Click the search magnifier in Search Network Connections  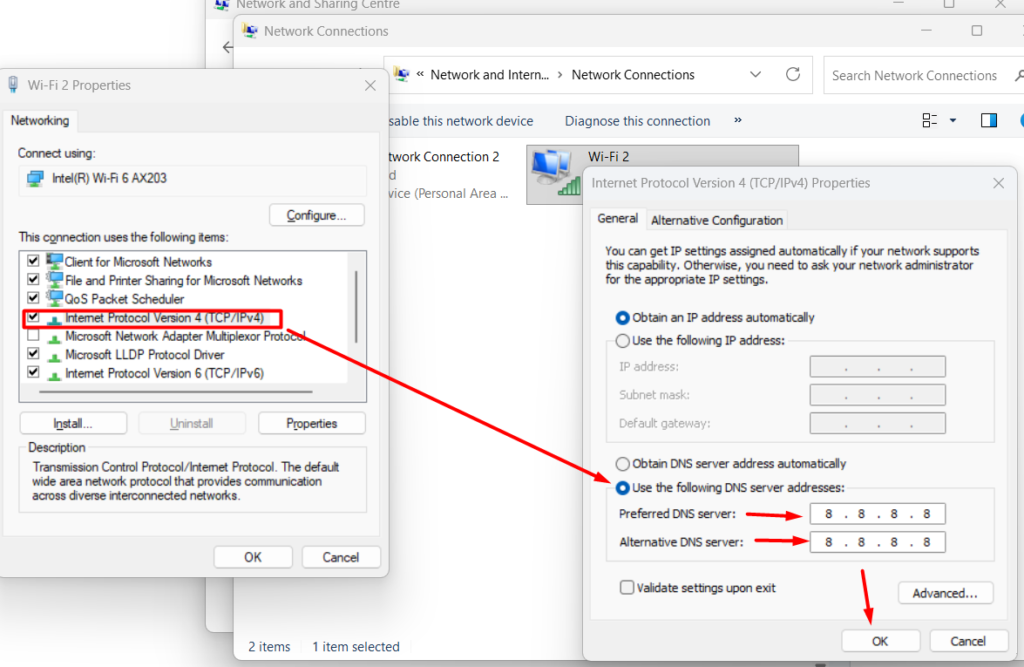[x=1019, y=75]
